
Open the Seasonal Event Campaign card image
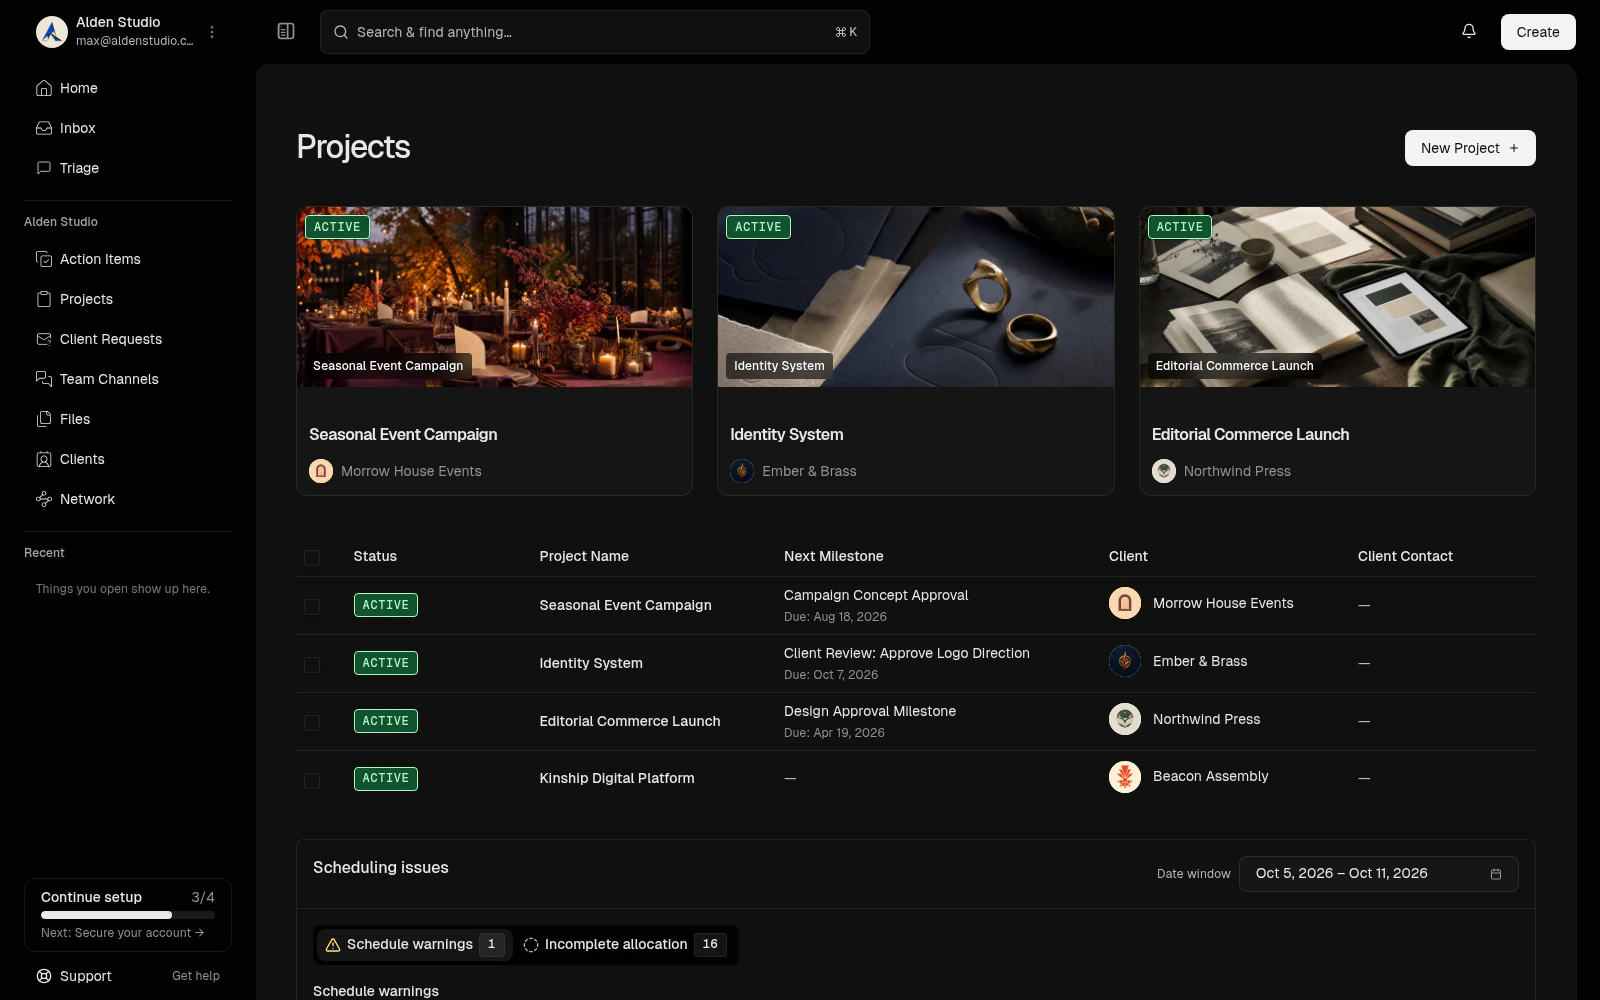(x=494, y=297)
